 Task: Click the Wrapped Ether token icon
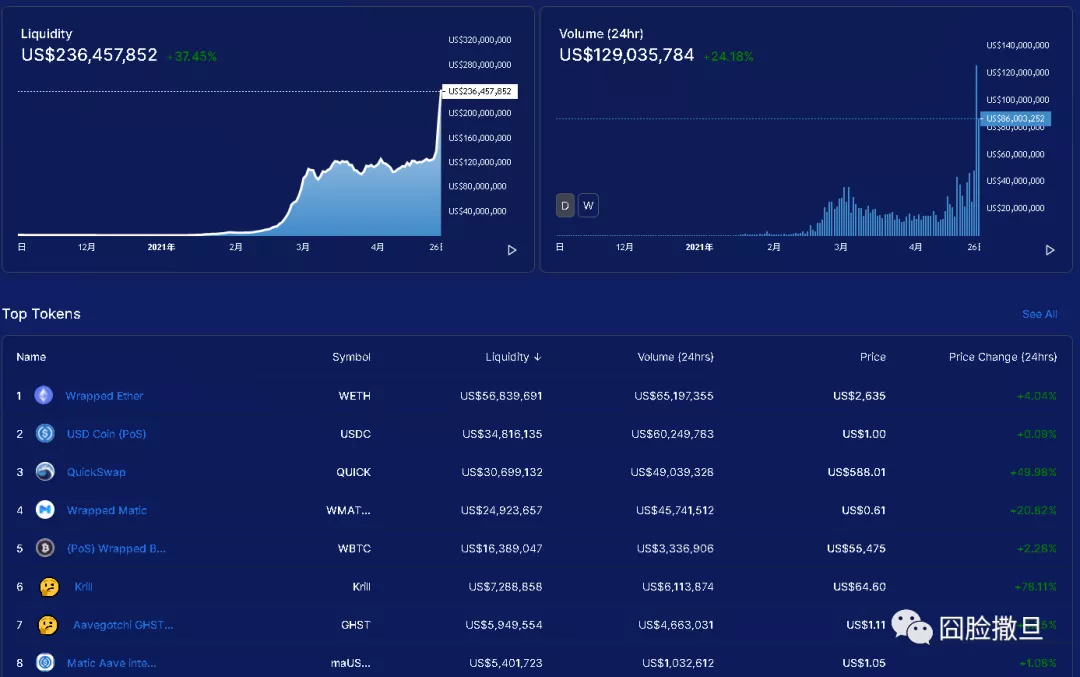coord(44,395)
